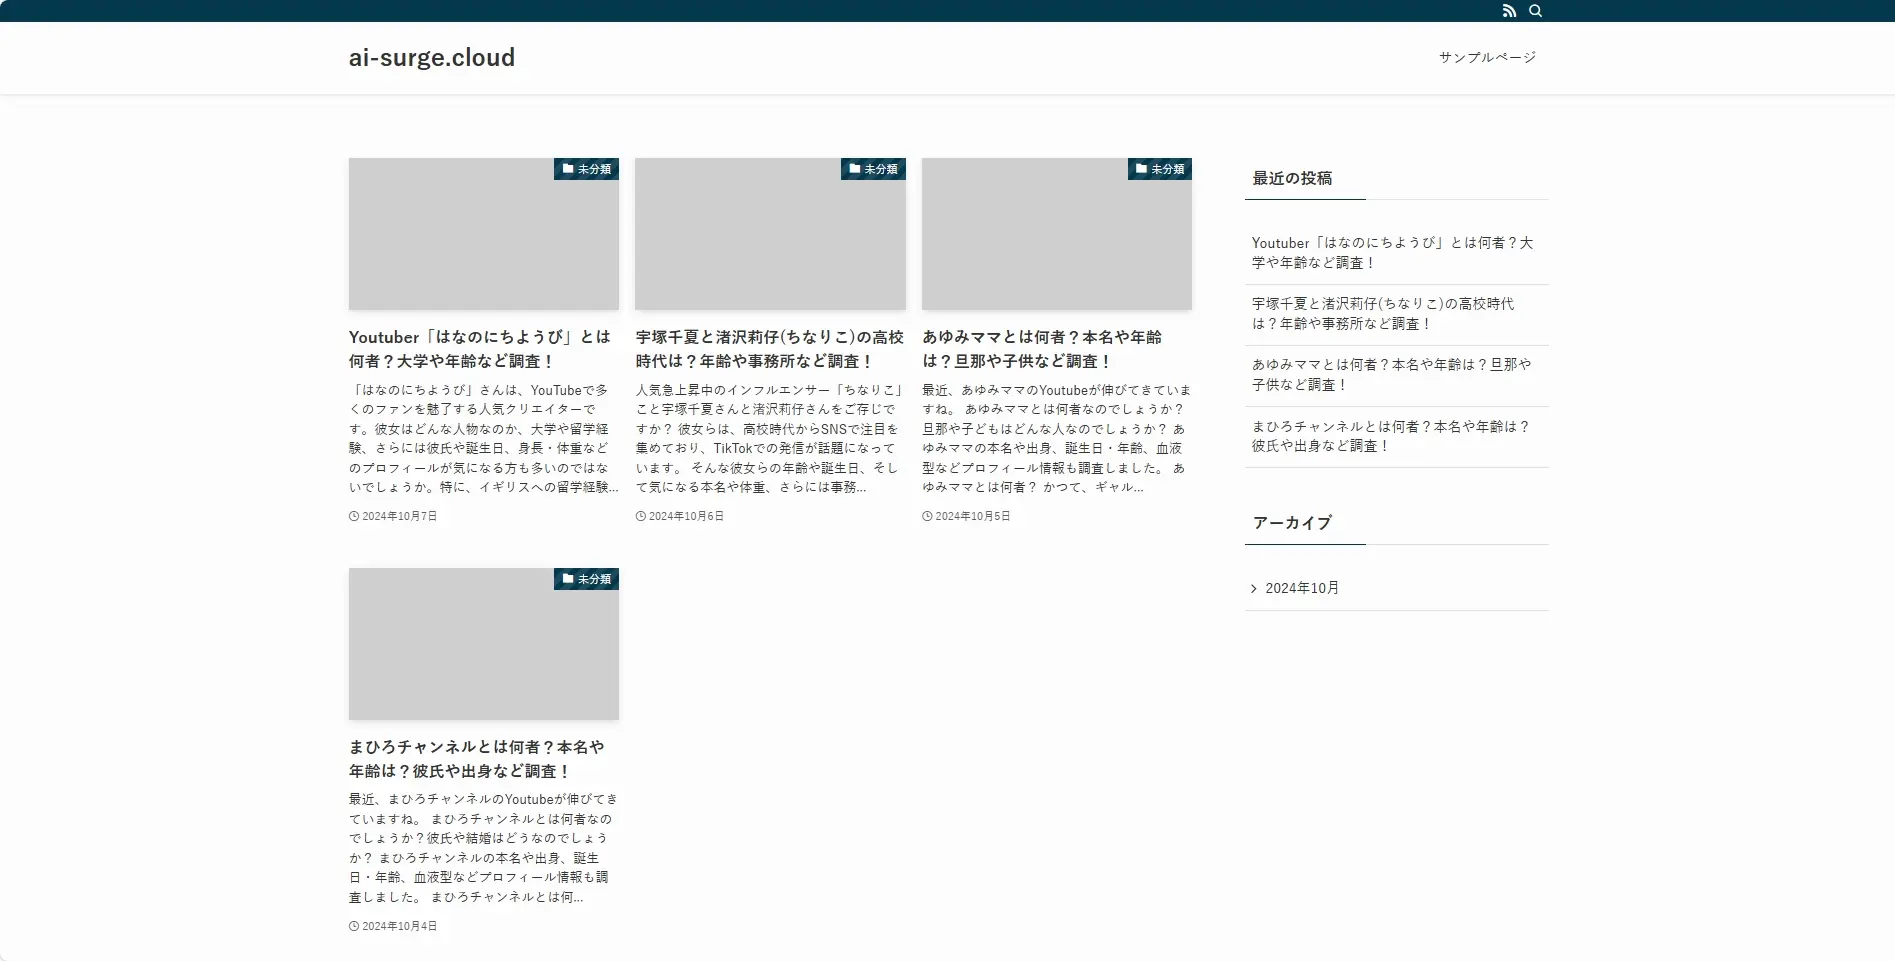The height and width of the screenshot is (961, 1895).
Task: Click the search icon in the top bar
Action: click(1536, 11)
